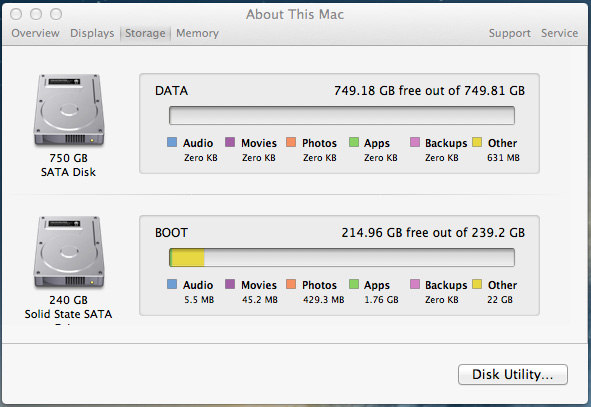Click the 'About This Mac' window title
The height and width of the screenshot is (407, 591).
tap(295, 14)
